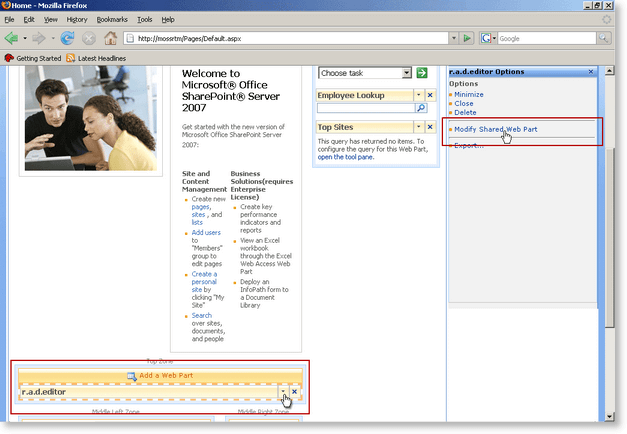Viewport: 627px width, 434px height.
Task: Open the Tools menu
Action: click(144, 19)
